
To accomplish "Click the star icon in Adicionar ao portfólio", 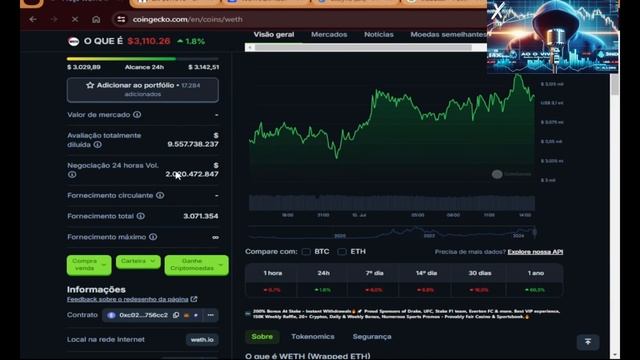I will pos(90,85).
